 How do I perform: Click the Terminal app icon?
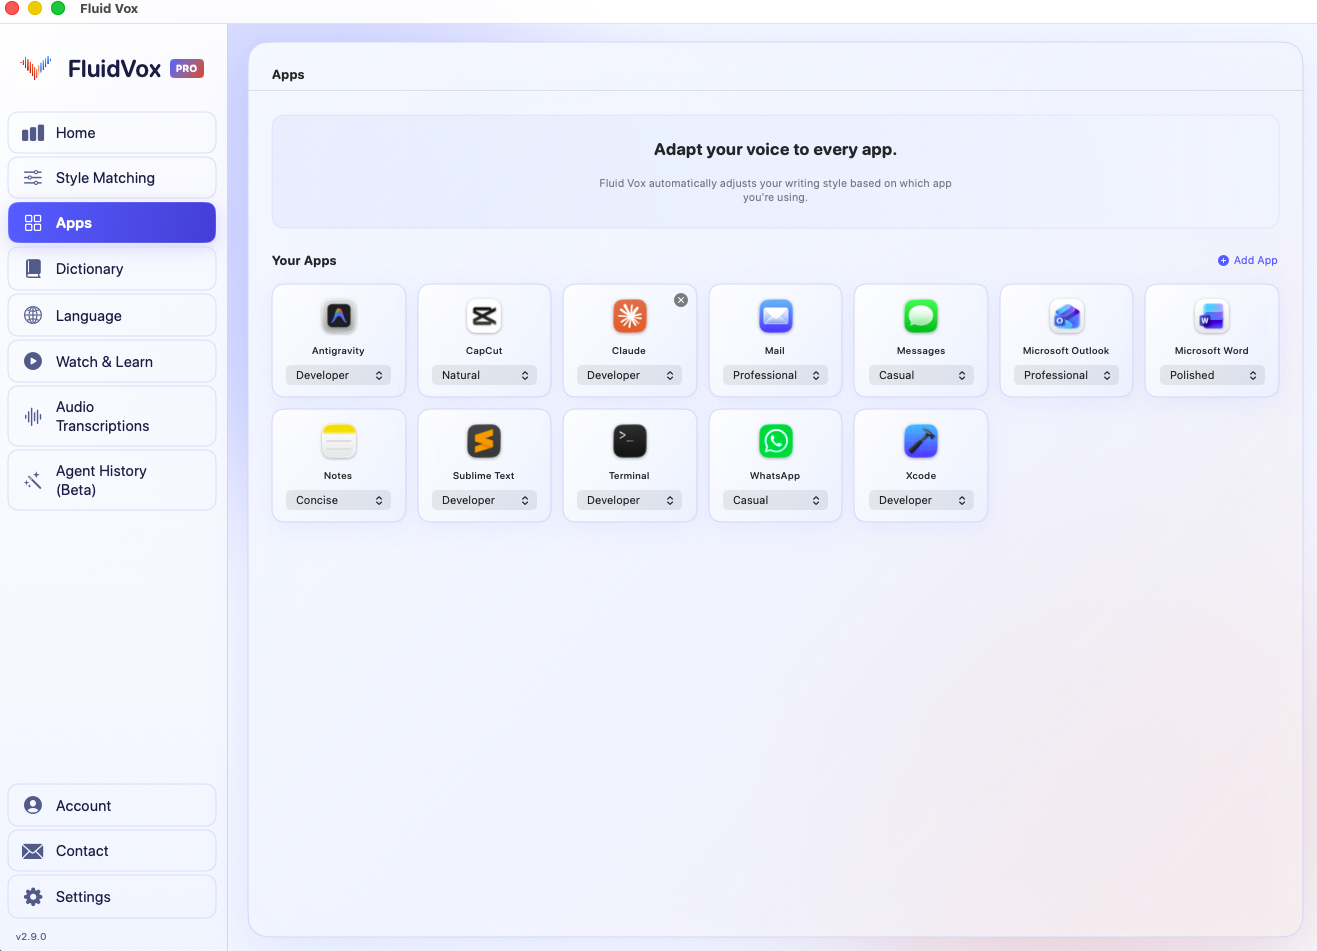[x=629, y=441]
